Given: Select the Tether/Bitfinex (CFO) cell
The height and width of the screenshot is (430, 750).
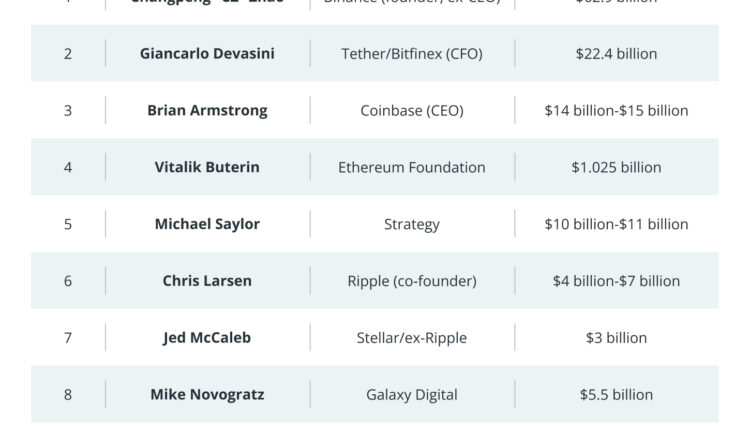Looking at the screenshot, I should pos(412,54).
